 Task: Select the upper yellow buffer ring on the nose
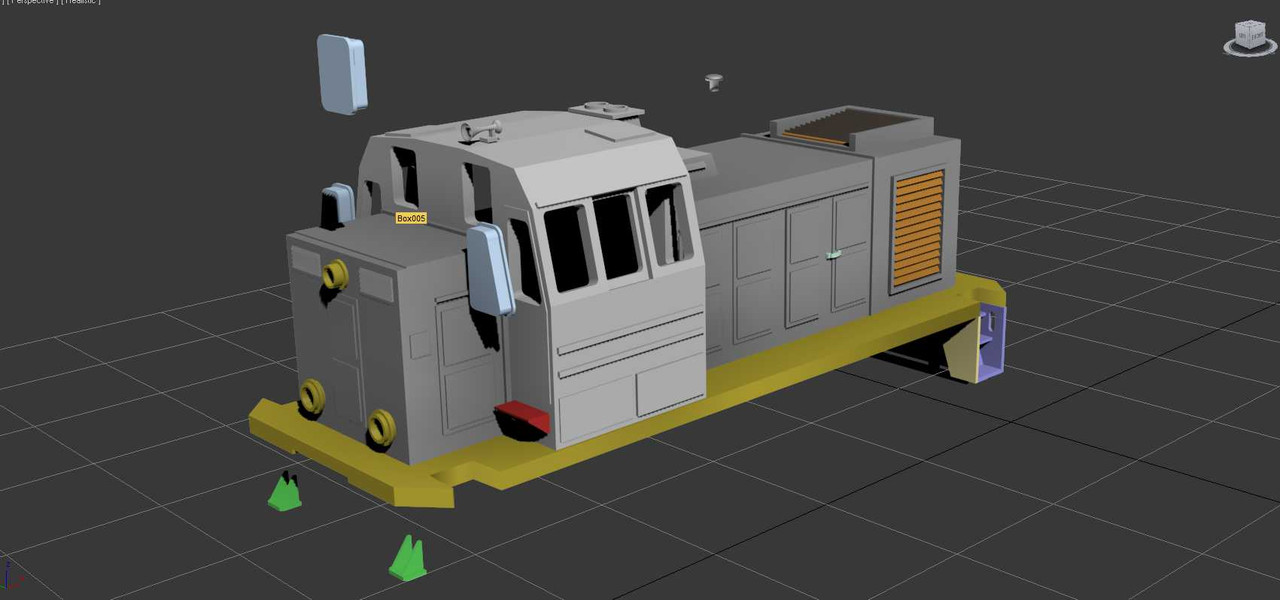click(334, 273)
